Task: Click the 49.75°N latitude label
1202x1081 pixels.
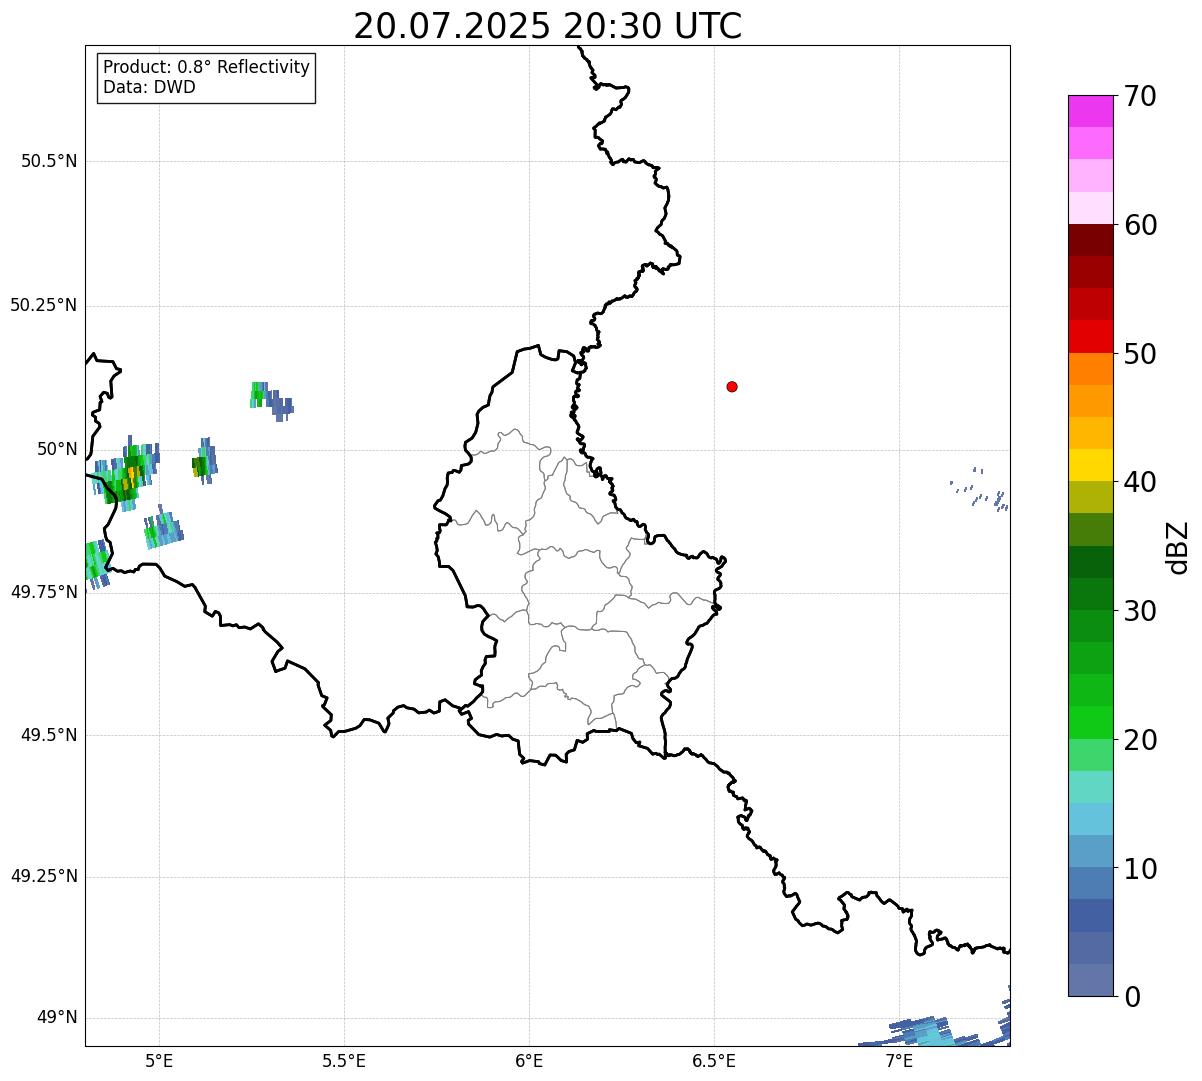Action: [x=44, y=592]
